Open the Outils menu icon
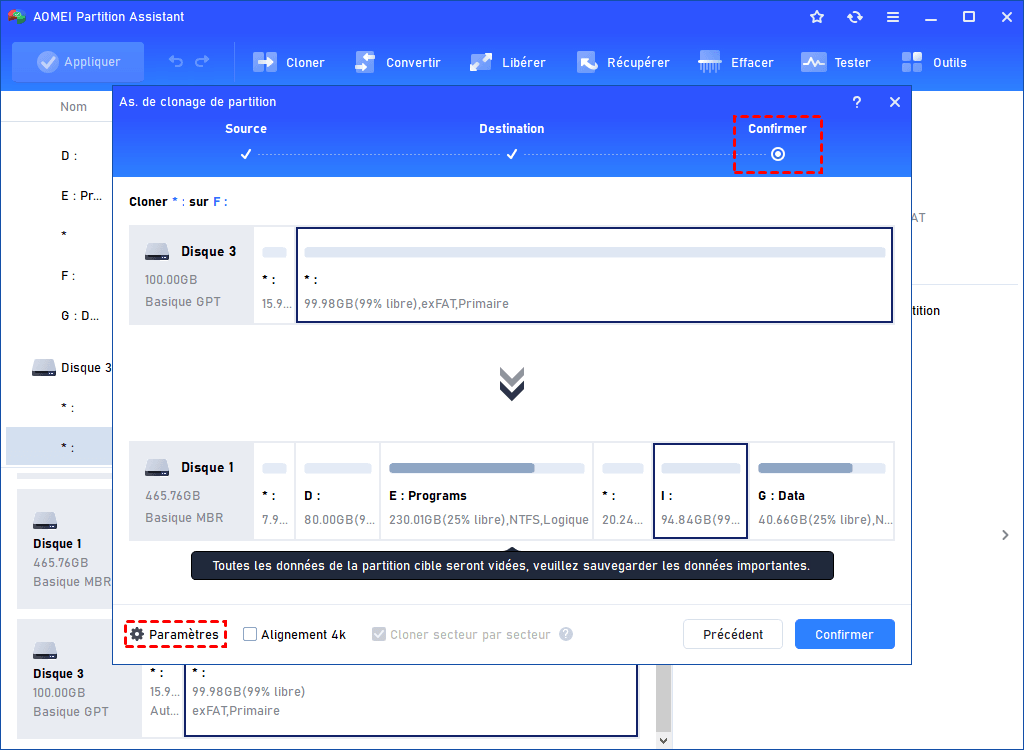Image resolution: width=1024 pixels, height=750 pixels. (x=912, y=62)
